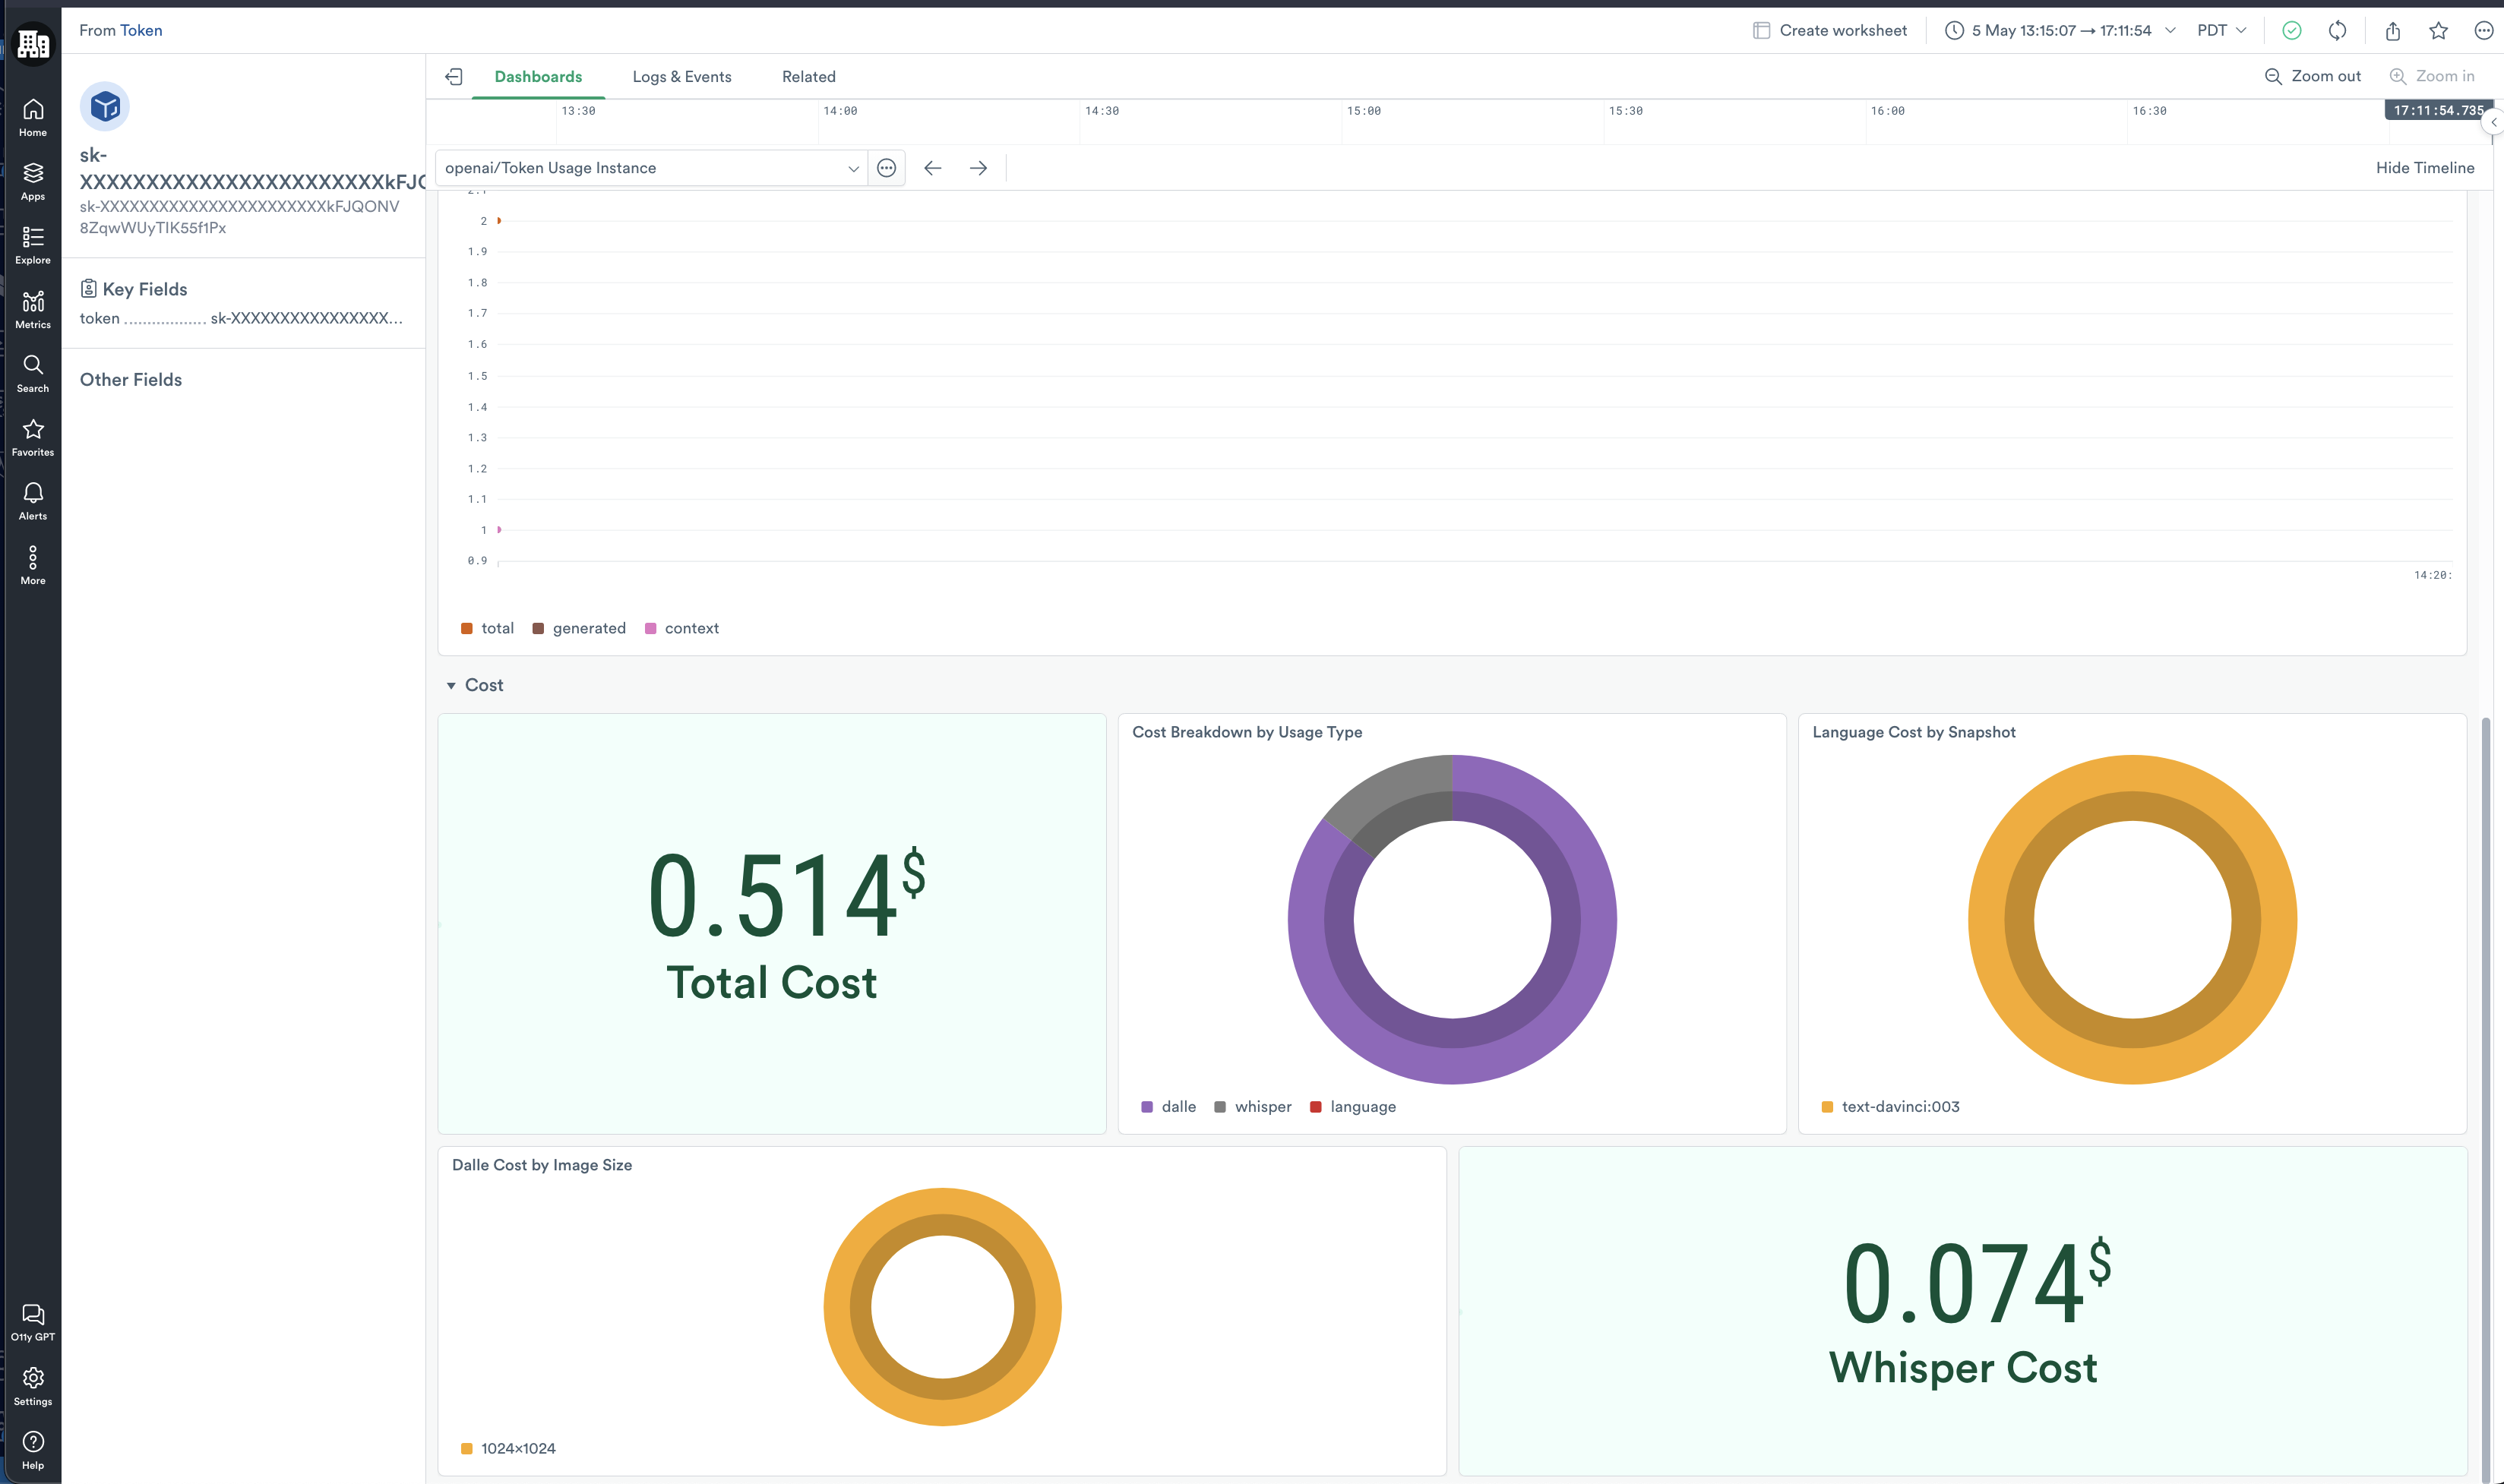Viewport: 2504px width, 1484px height.
Task: Collapse the left details panel icon
Action: coord(453,77)
